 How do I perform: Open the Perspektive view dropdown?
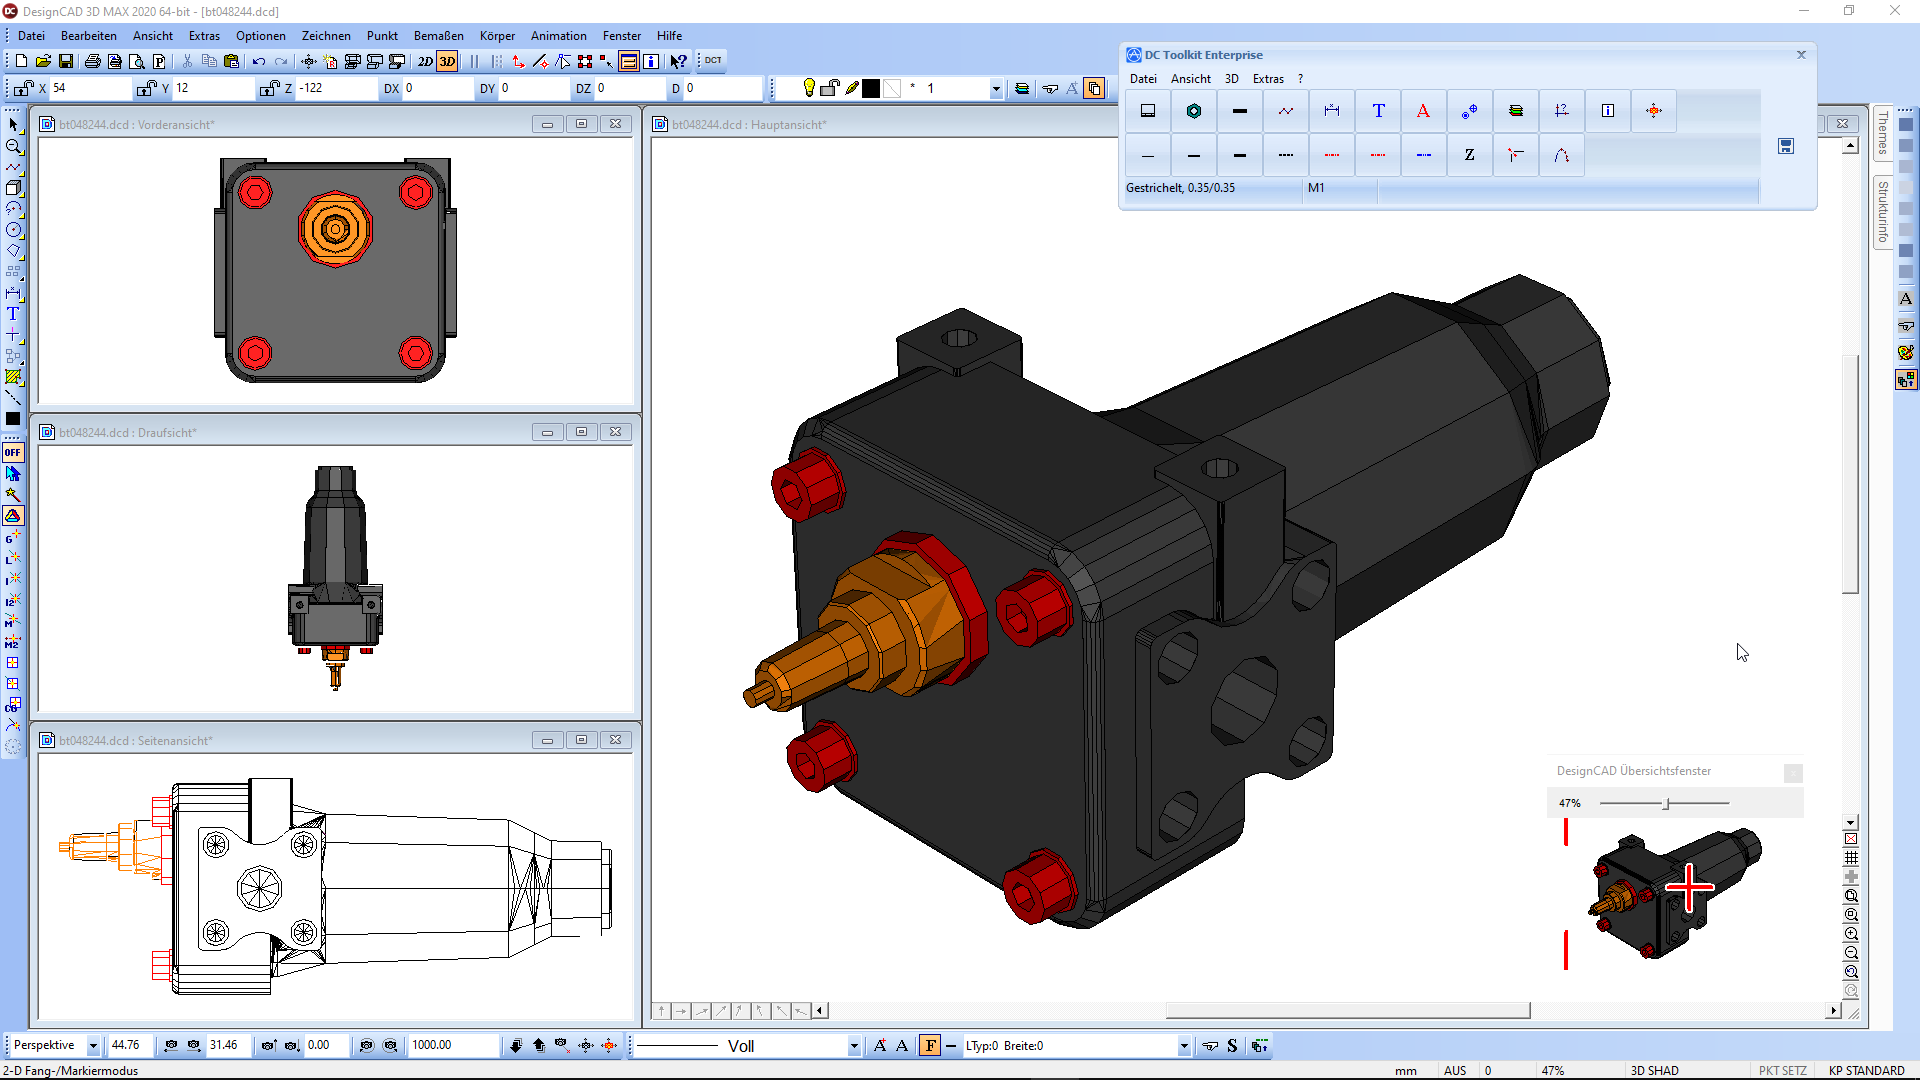[x=93, y=1046]
